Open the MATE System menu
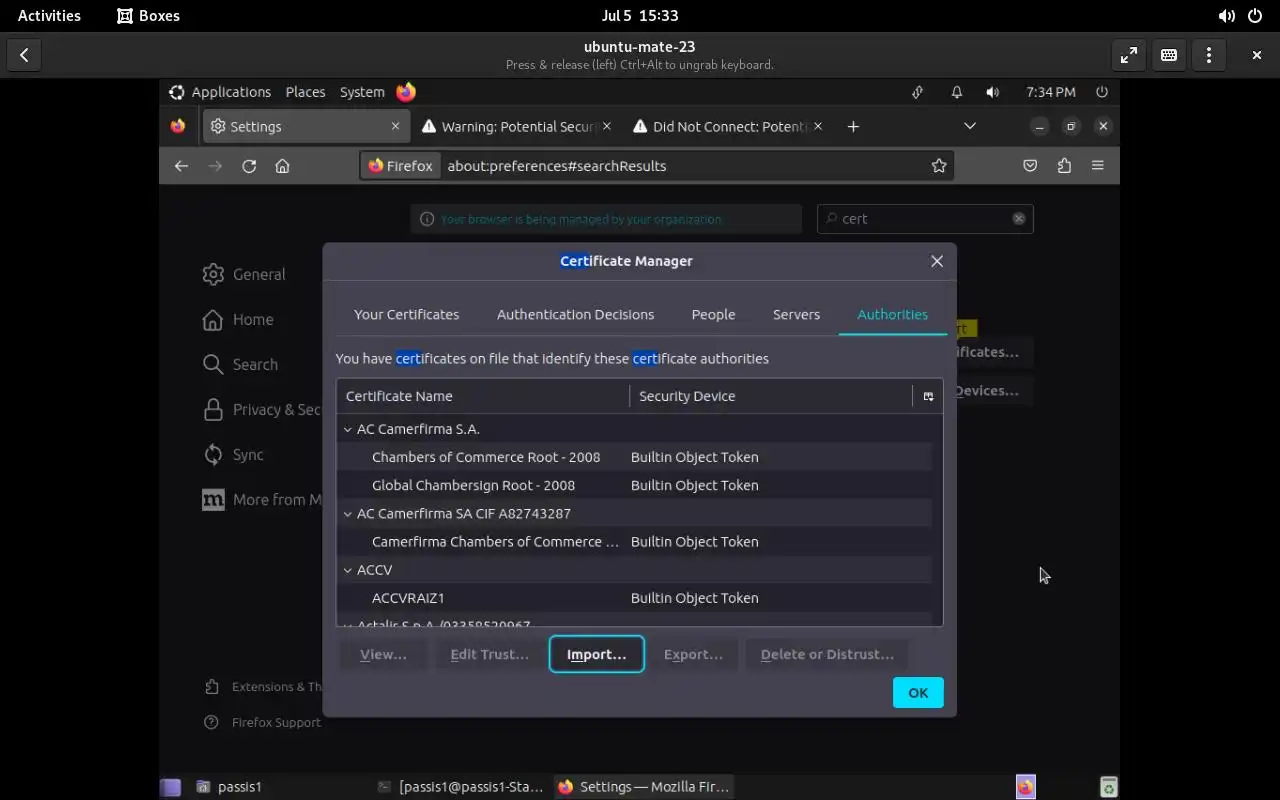This screenshot has width=1280, height=800. tap(362, 92)
